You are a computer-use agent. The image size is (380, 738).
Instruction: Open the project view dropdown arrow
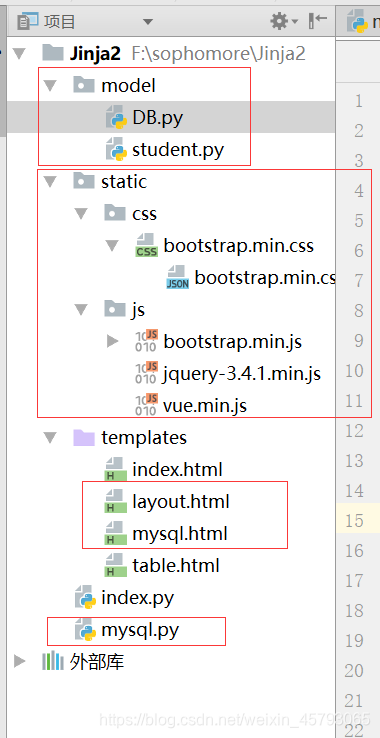pos(148,22)
